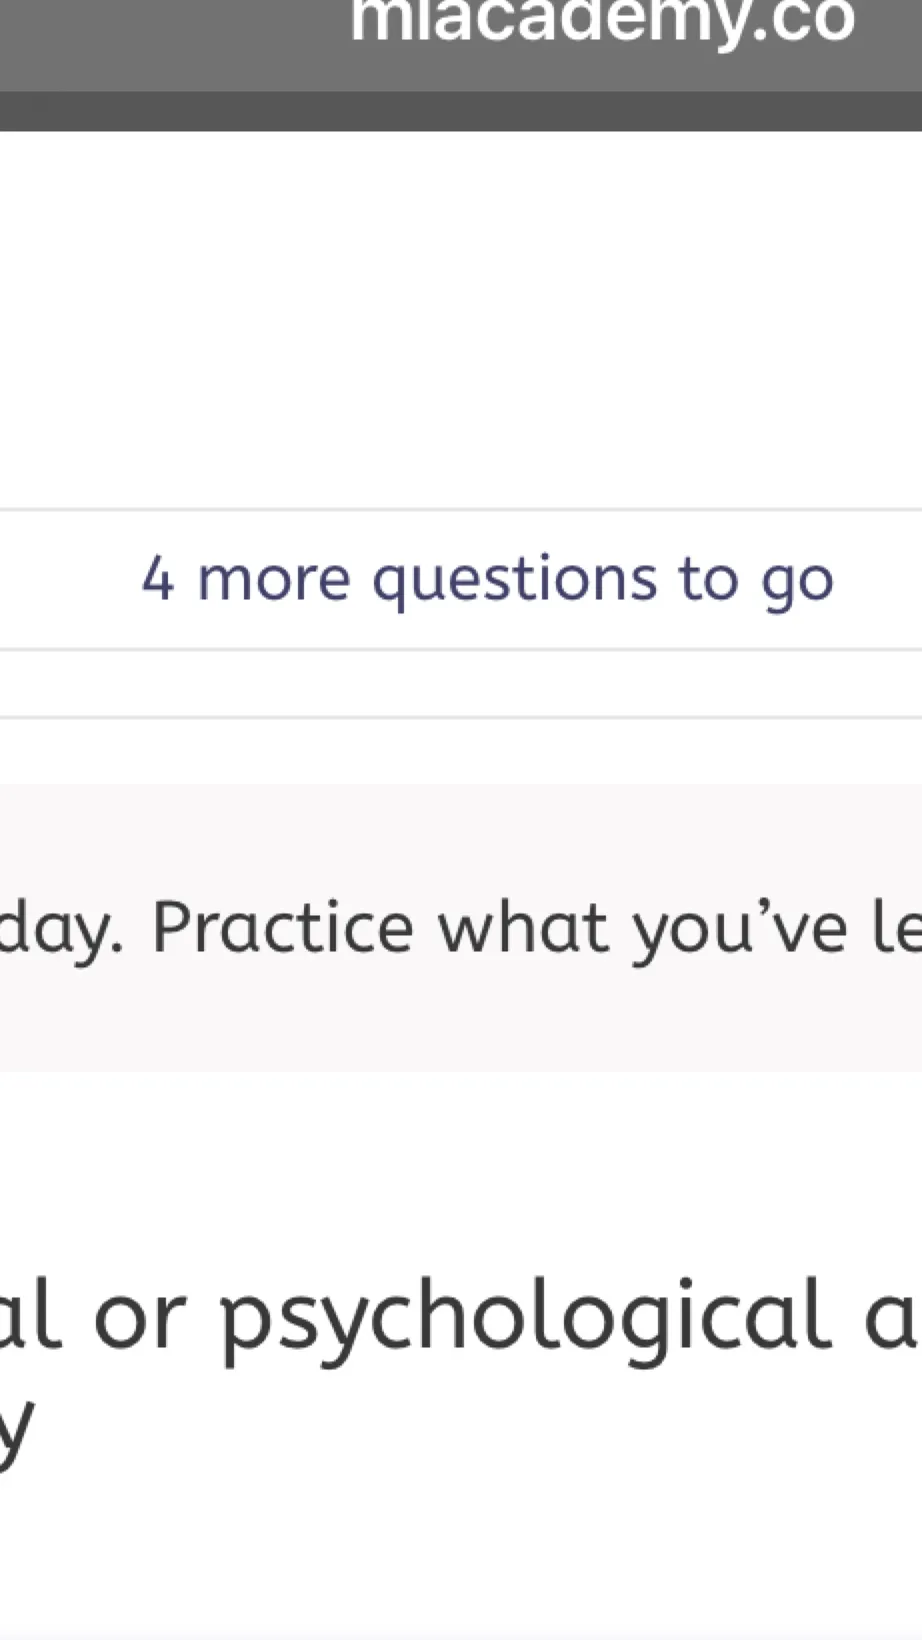Tap the word 'or' in the question heading
This screenshot has width=922, height=1640.
(139, 1320)
